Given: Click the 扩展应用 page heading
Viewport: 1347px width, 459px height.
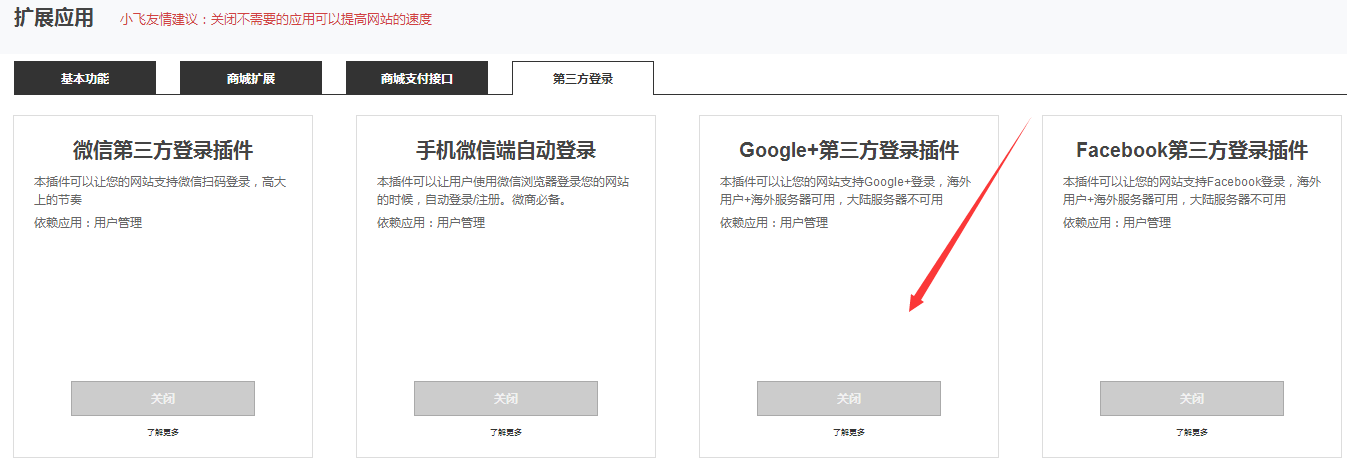Looking at the screenshot, I should pos(53,17).
